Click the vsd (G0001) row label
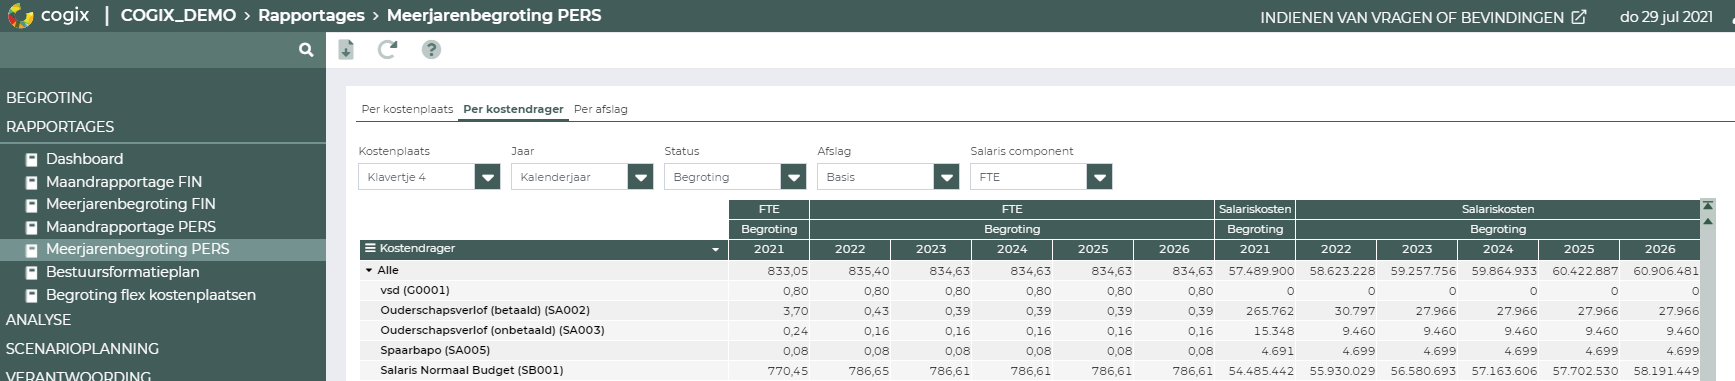 pyautogui.click(x=415, y=290)
